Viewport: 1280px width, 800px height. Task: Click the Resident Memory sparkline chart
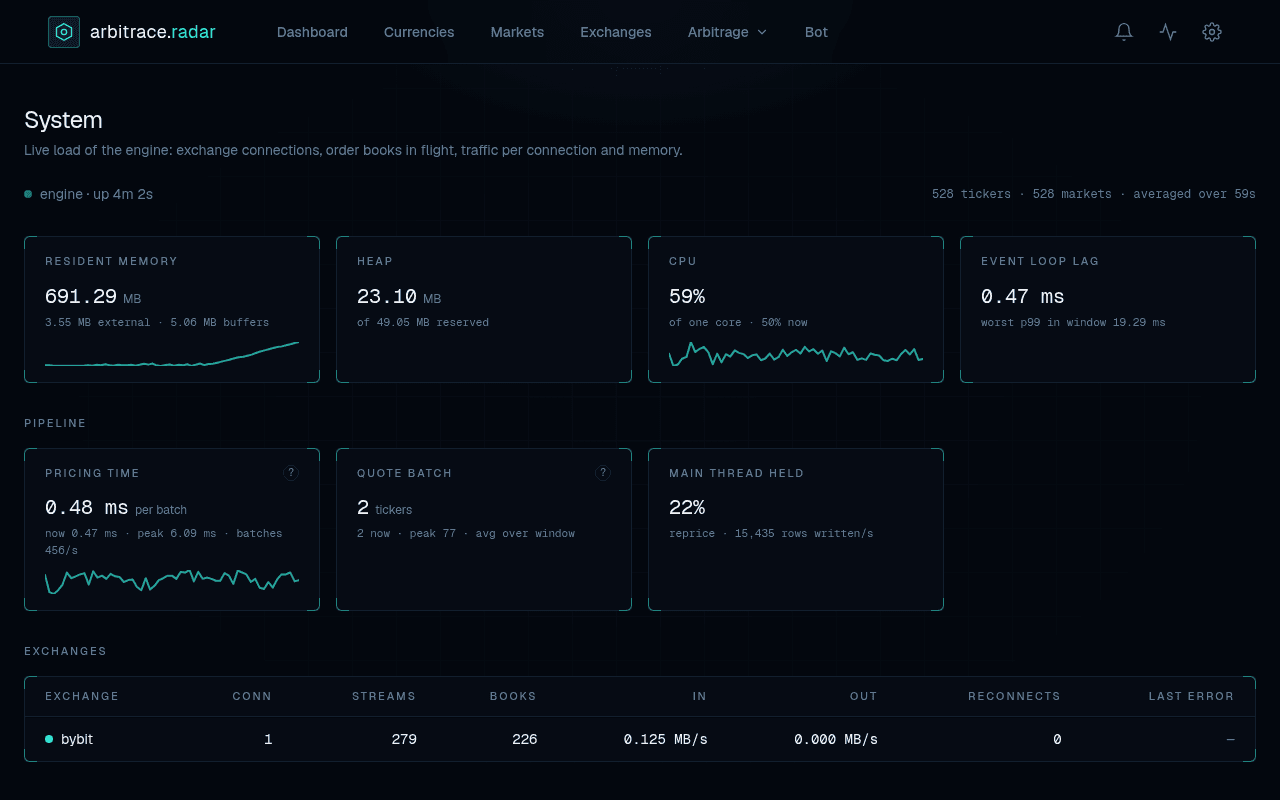tap(172, 354)
